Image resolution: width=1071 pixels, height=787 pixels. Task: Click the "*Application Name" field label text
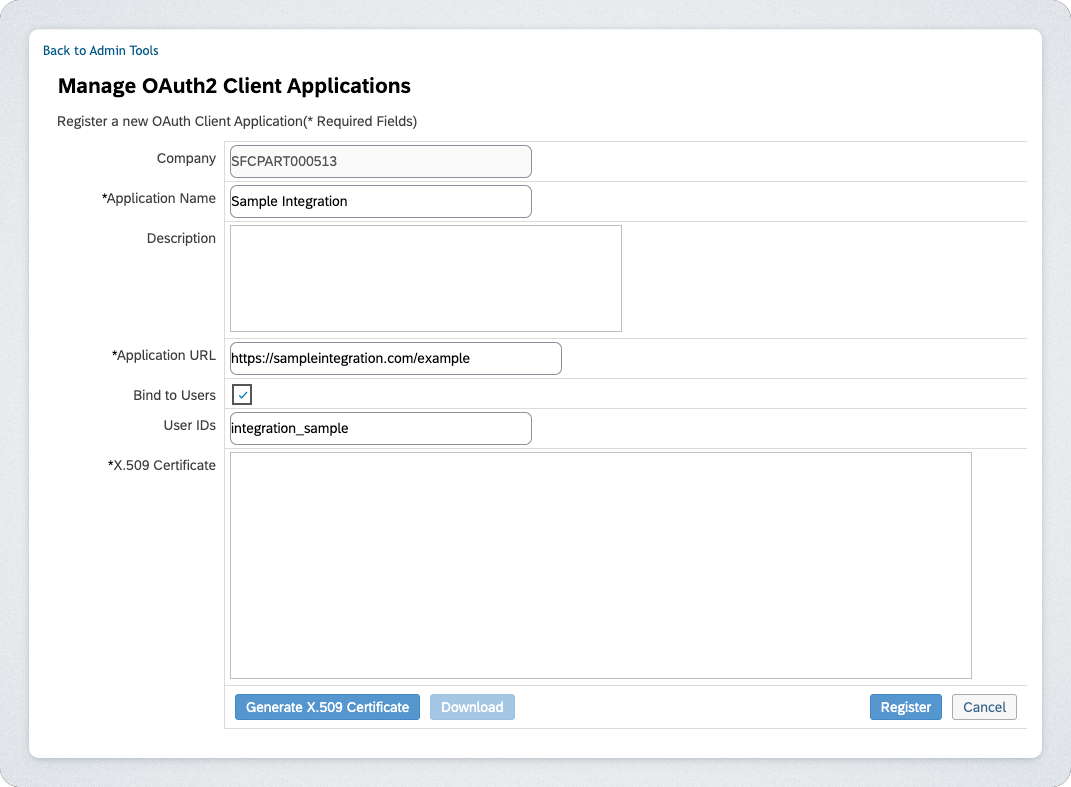pyautogui.click(x=159, y=198)
